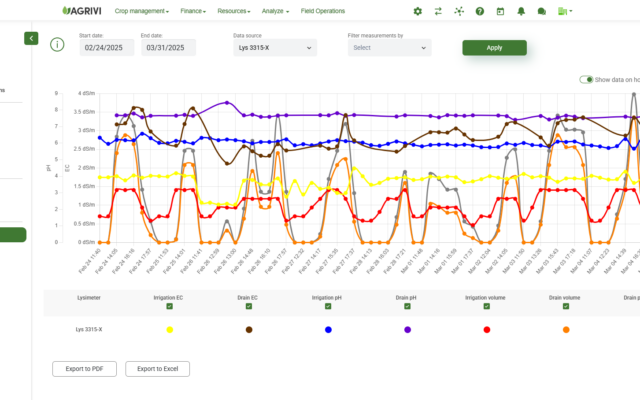Click the Apply button
640x400 pixels.
494,48
